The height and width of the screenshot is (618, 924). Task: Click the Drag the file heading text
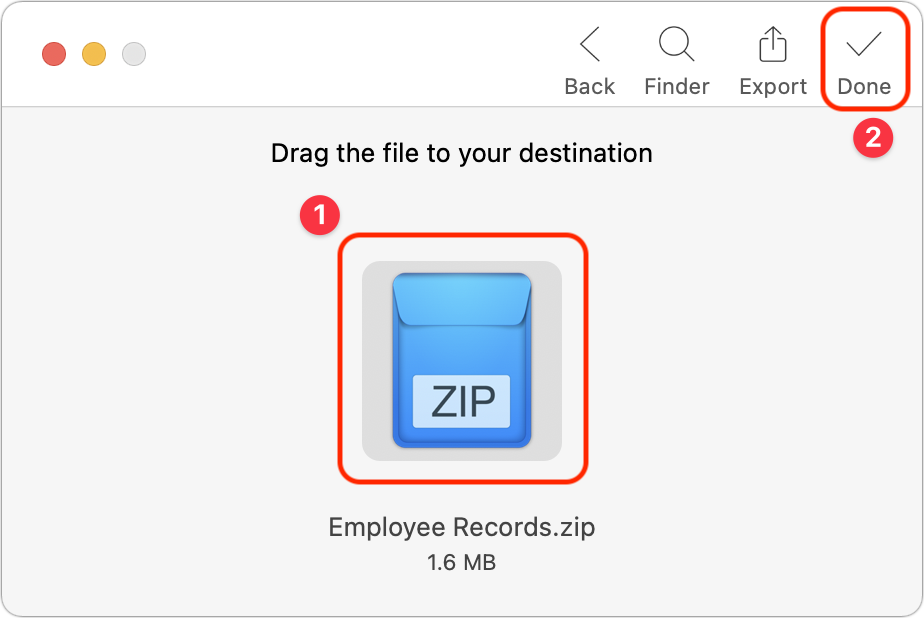(462, 153)
